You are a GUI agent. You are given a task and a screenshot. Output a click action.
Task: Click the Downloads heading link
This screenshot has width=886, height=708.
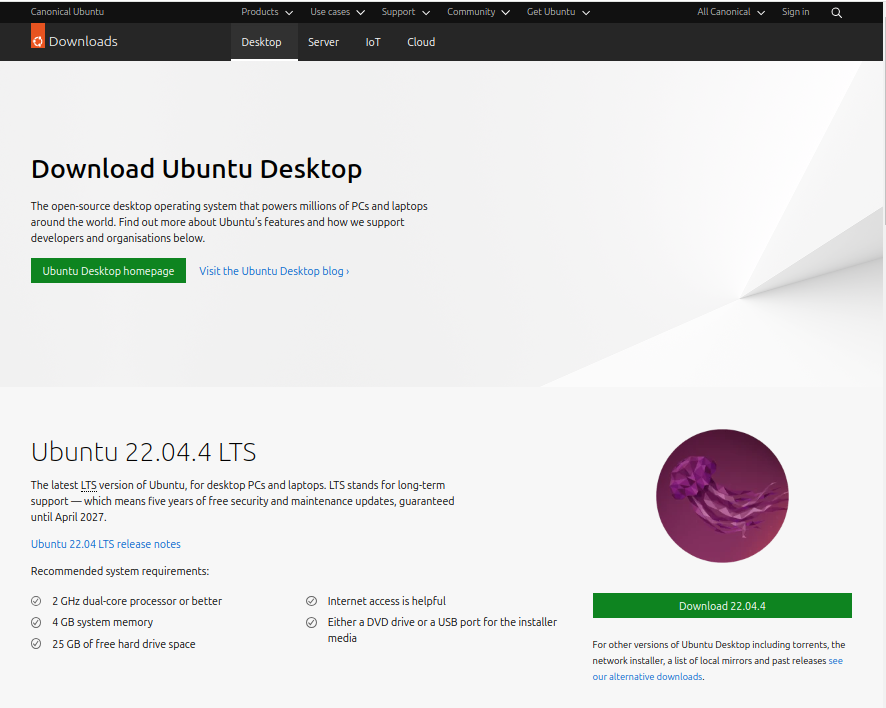pos(83,41)
